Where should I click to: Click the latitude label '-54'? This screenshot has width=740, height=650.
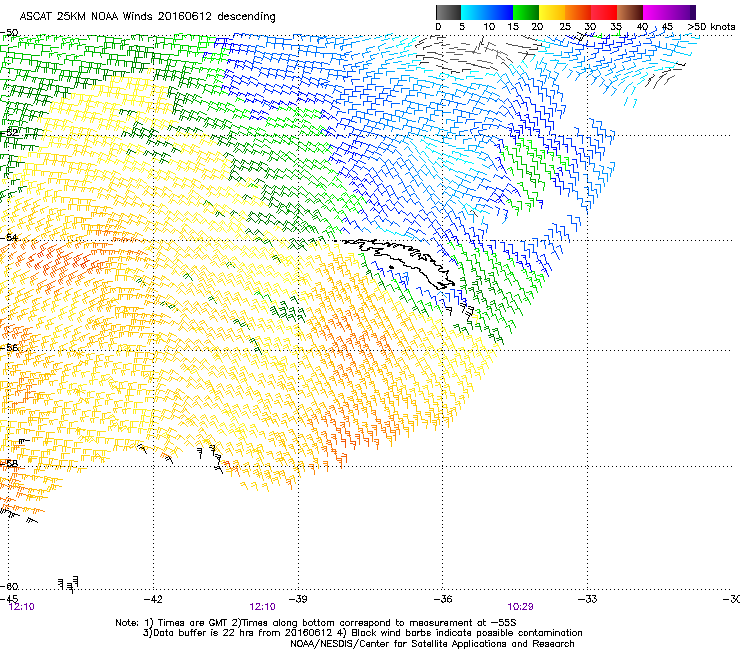[9, 237]
